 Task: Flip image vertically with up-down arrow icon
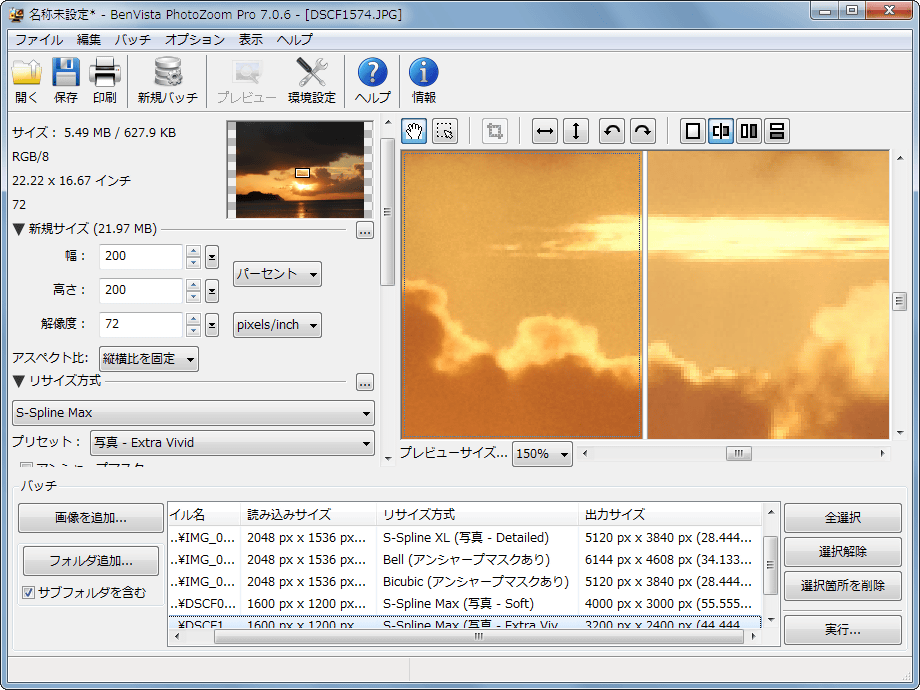point(576,131)
